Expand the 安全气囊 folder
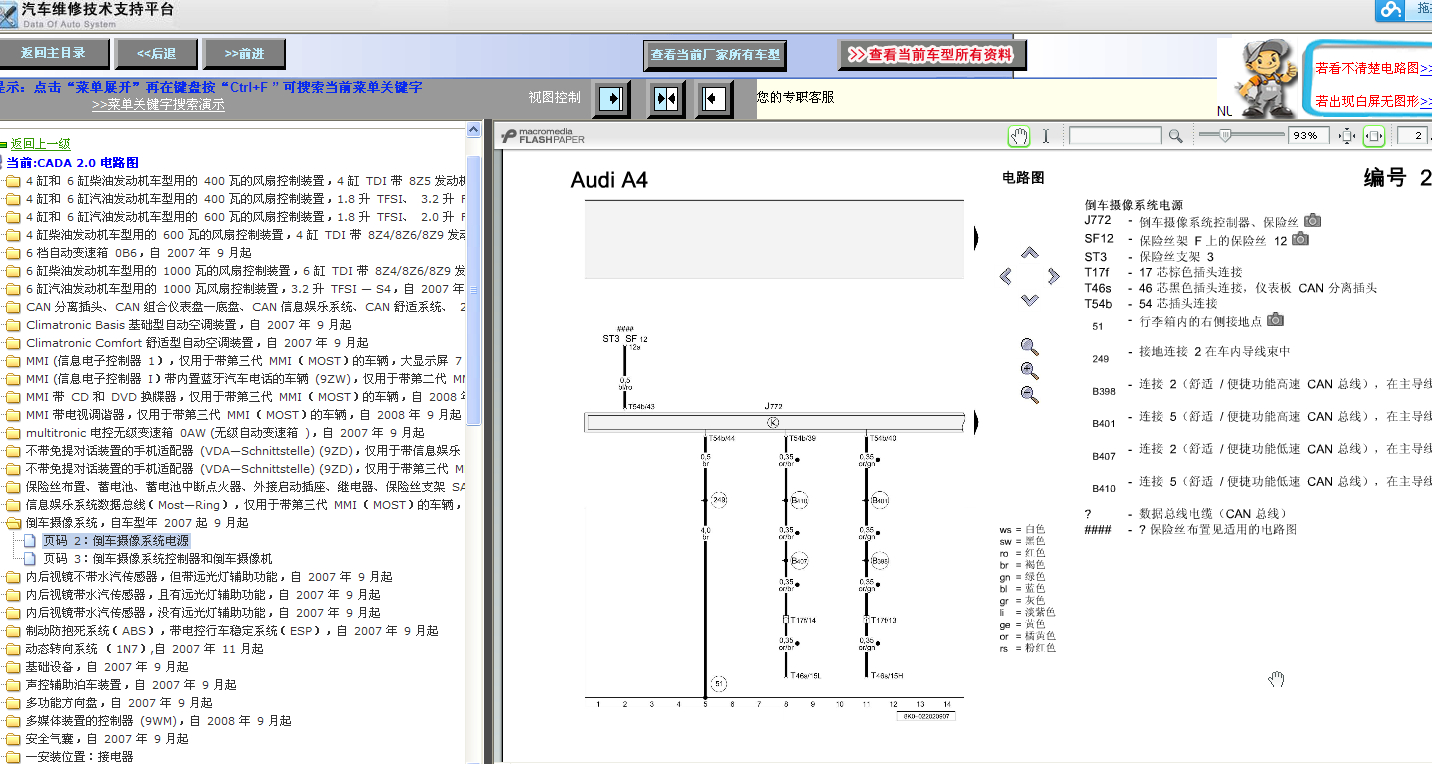The image size is (1432, 764). point(13,739)
